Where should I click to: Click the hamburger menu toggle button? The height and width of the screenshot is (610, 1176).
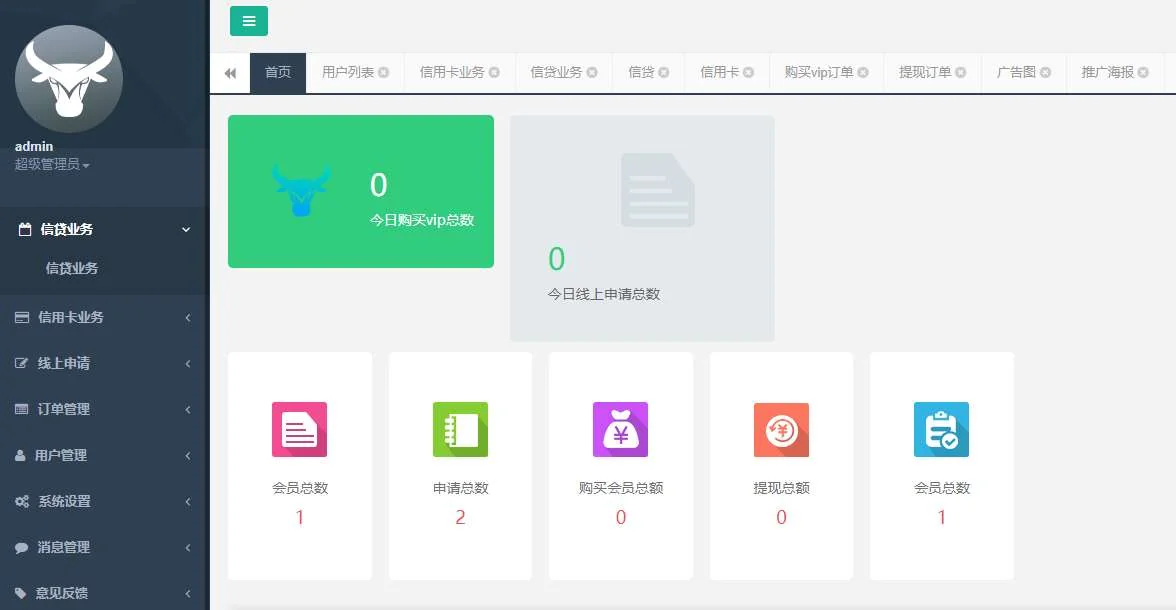click(x=248, y=21)
